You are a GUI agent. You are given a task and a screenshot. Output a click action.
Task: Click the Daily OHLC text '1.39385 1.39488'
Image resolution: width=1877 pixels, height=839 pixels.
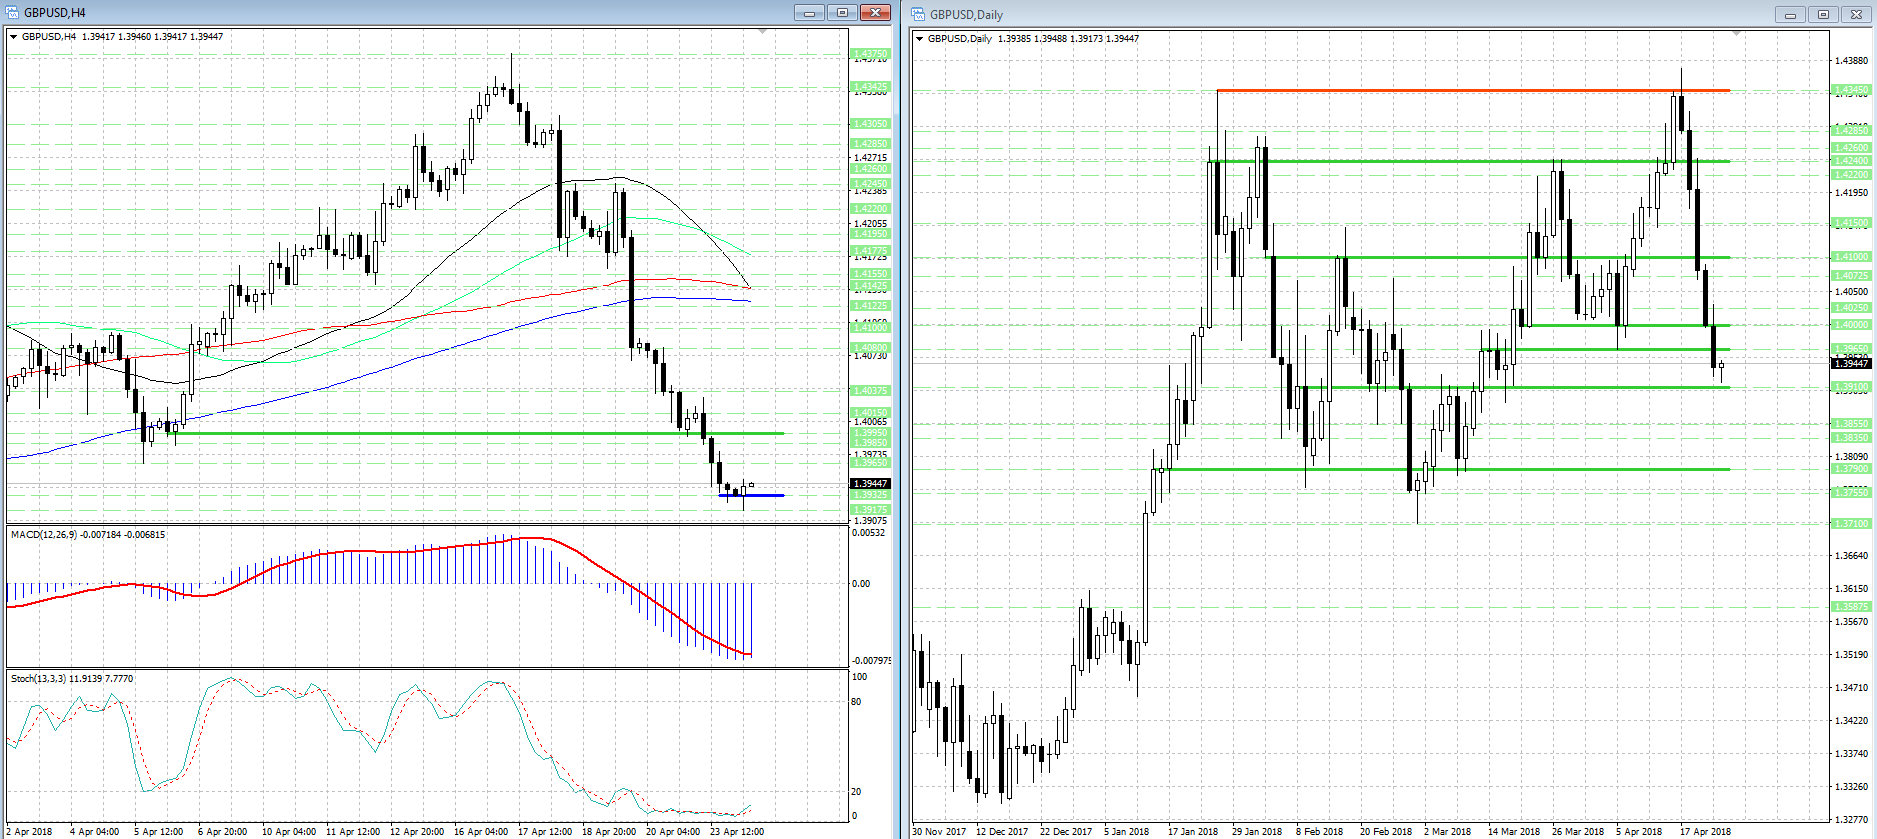[1032, 39]
